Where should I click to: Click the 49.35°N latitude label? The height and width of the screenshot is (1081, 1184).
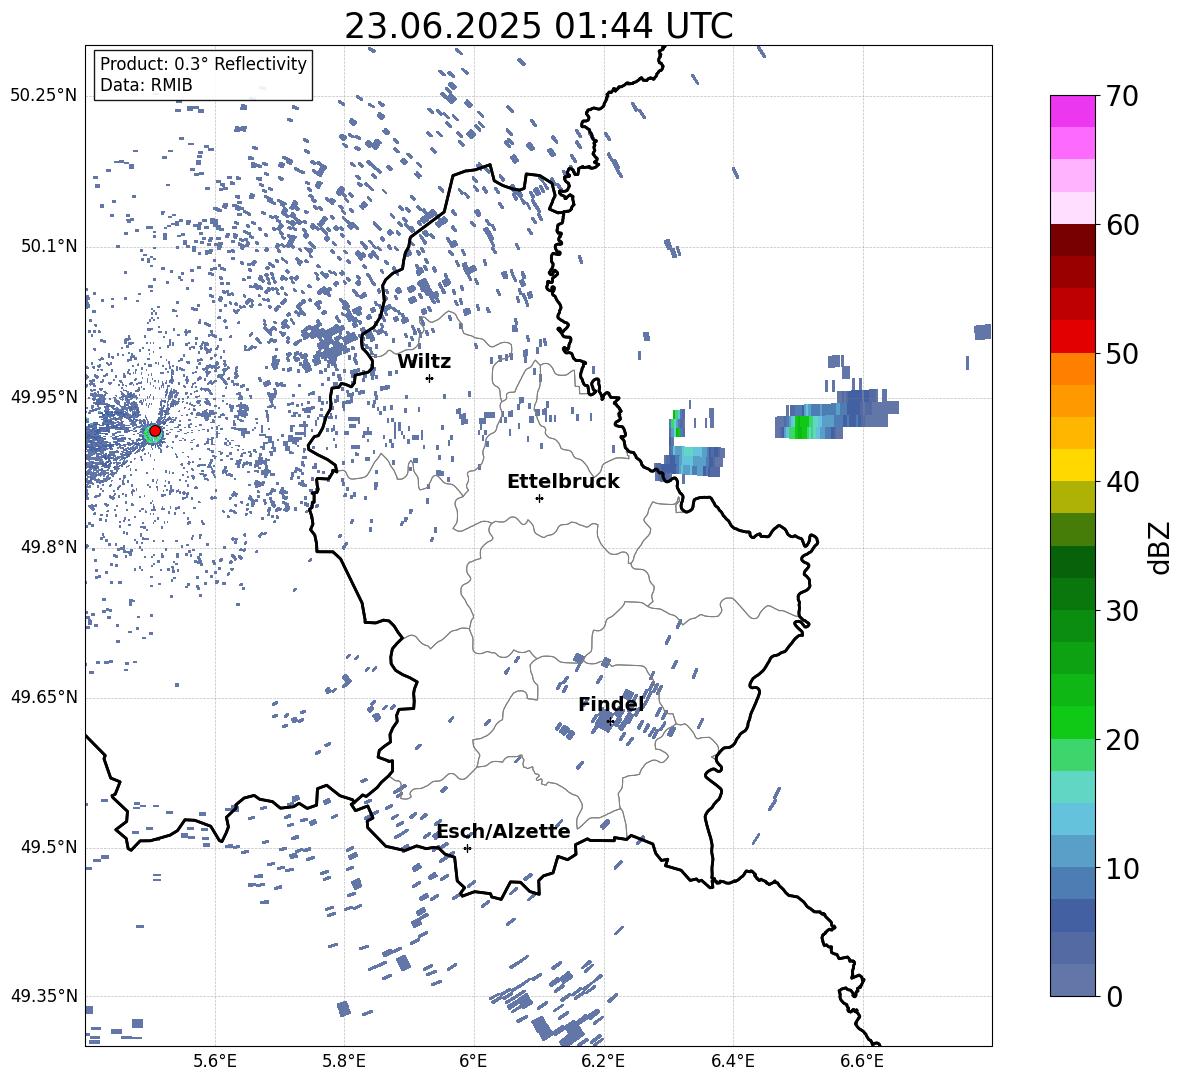tap(44, 996)
